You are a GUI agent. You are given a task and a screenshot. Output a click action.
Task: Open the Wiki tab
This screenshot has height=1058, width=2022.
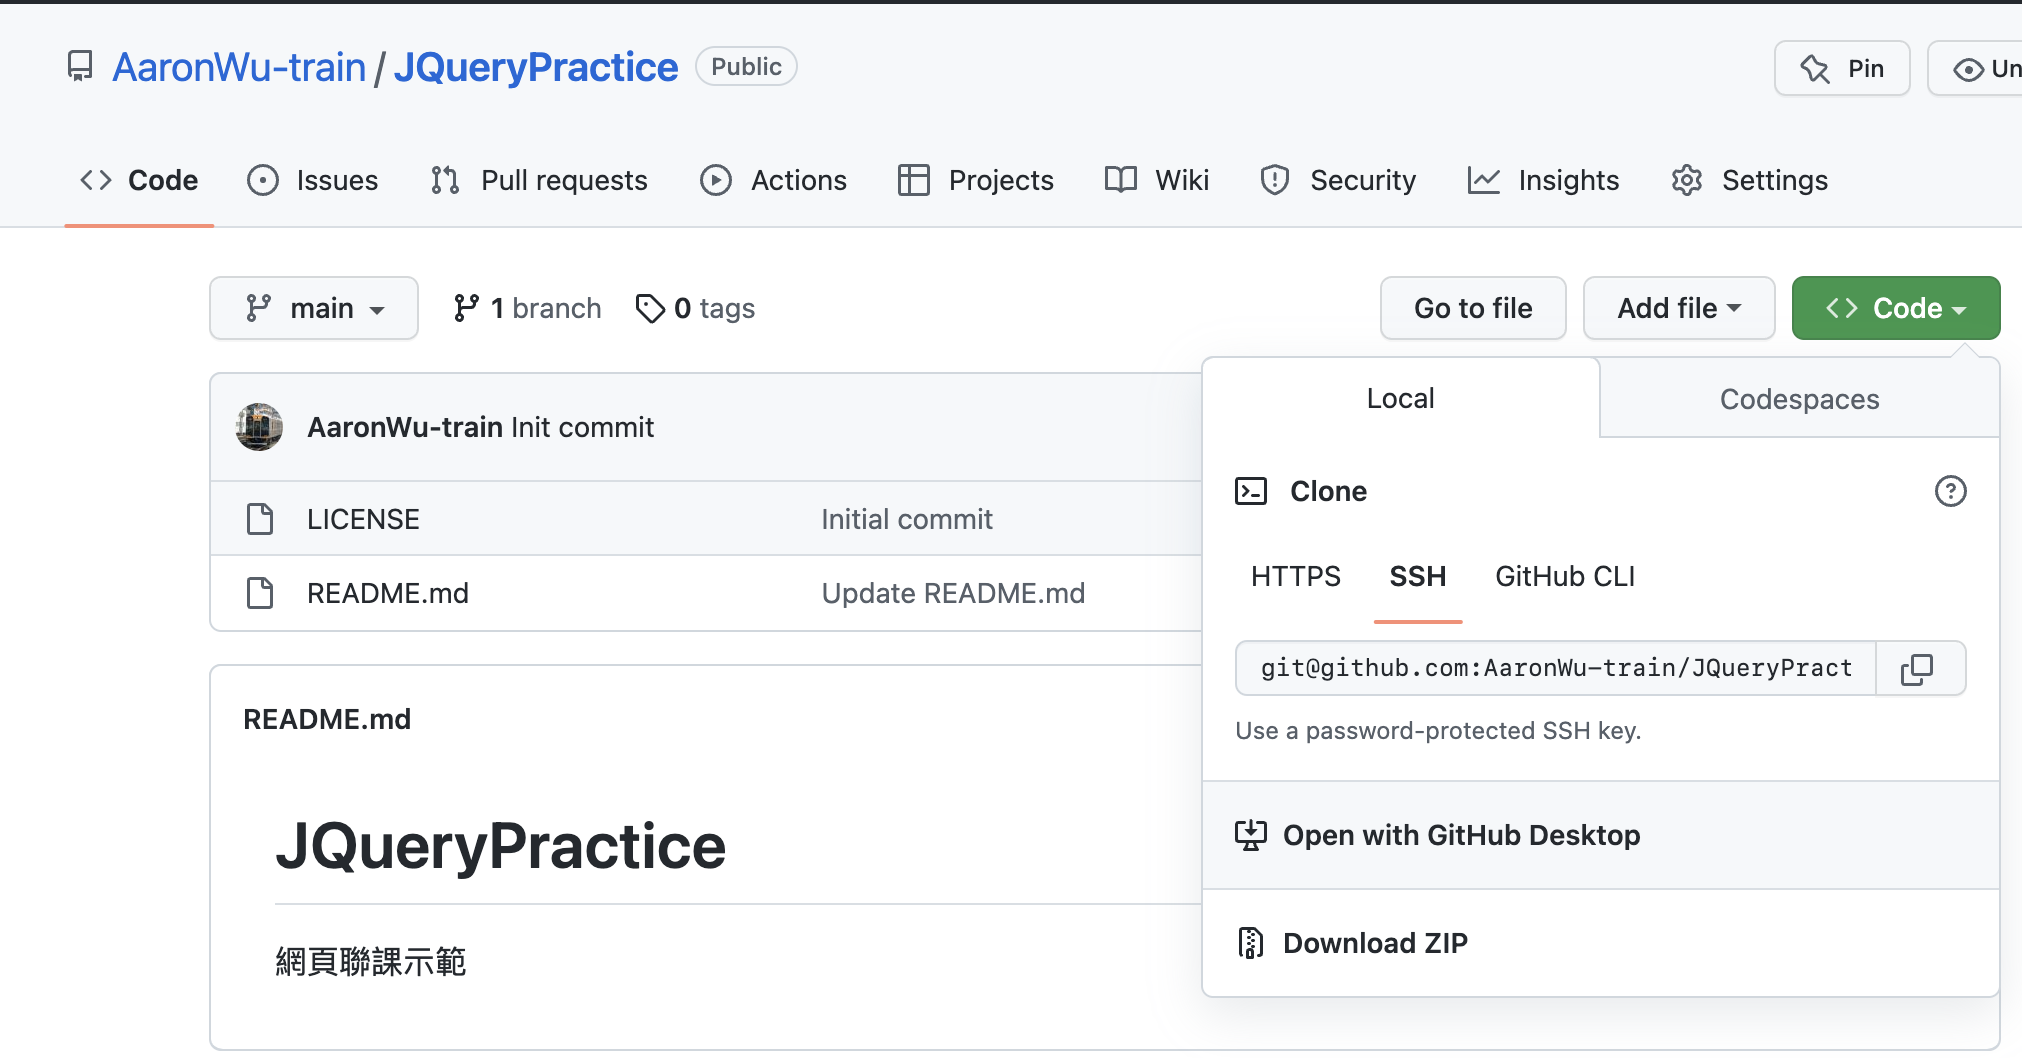[x=1157, y=180]
